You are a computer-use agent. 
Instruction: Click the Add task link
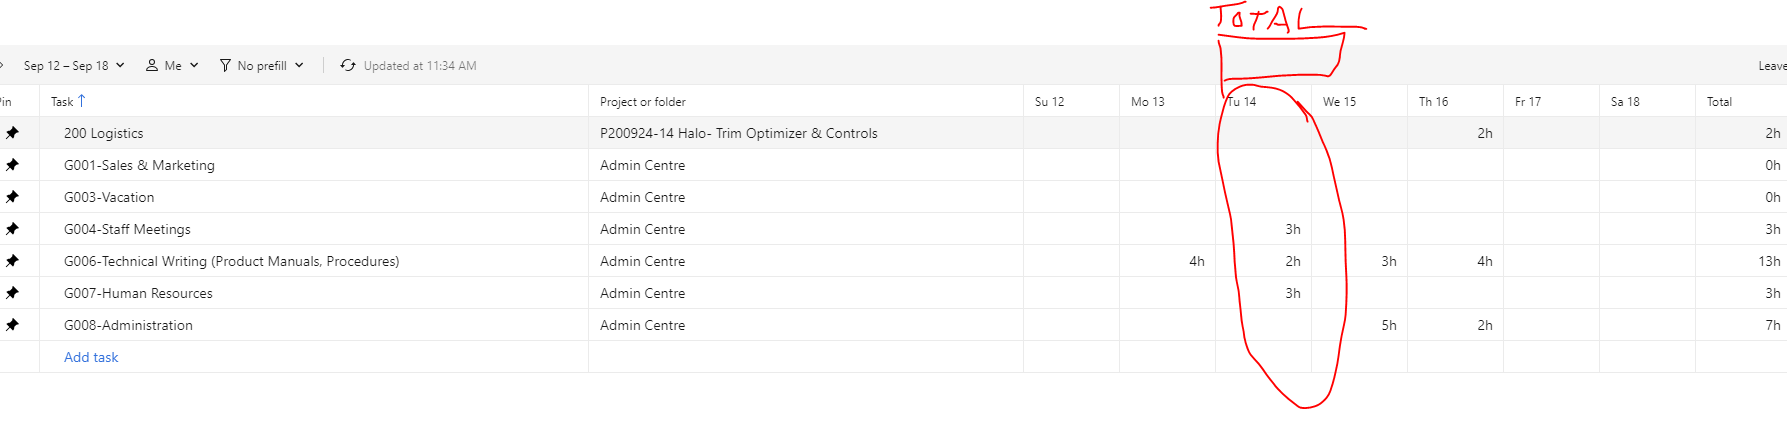(x=91, y=357)
